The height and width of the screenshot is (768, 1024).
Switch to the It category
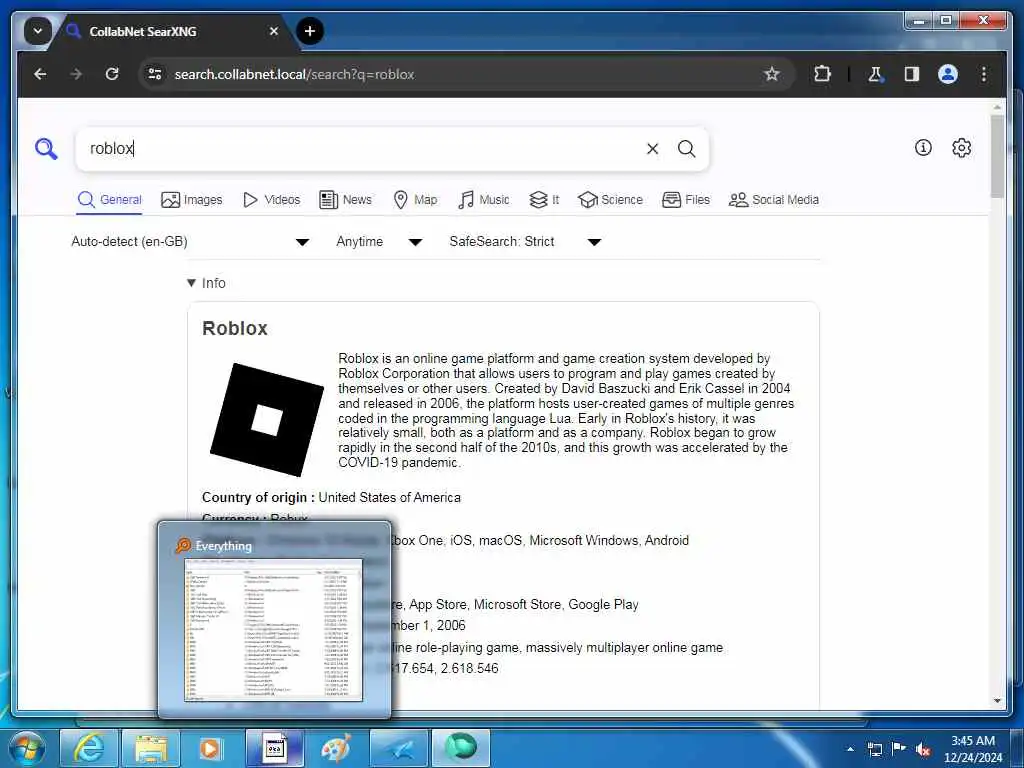(544, 200)
